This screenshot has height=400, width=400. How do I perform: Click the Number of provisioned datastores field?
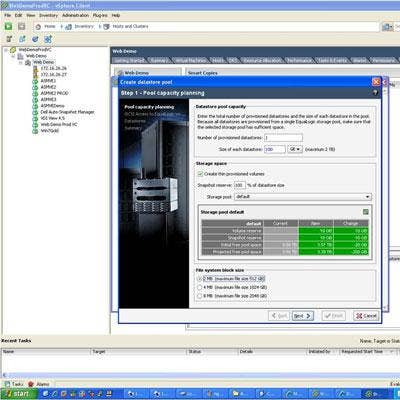click(x=283, y=138)
